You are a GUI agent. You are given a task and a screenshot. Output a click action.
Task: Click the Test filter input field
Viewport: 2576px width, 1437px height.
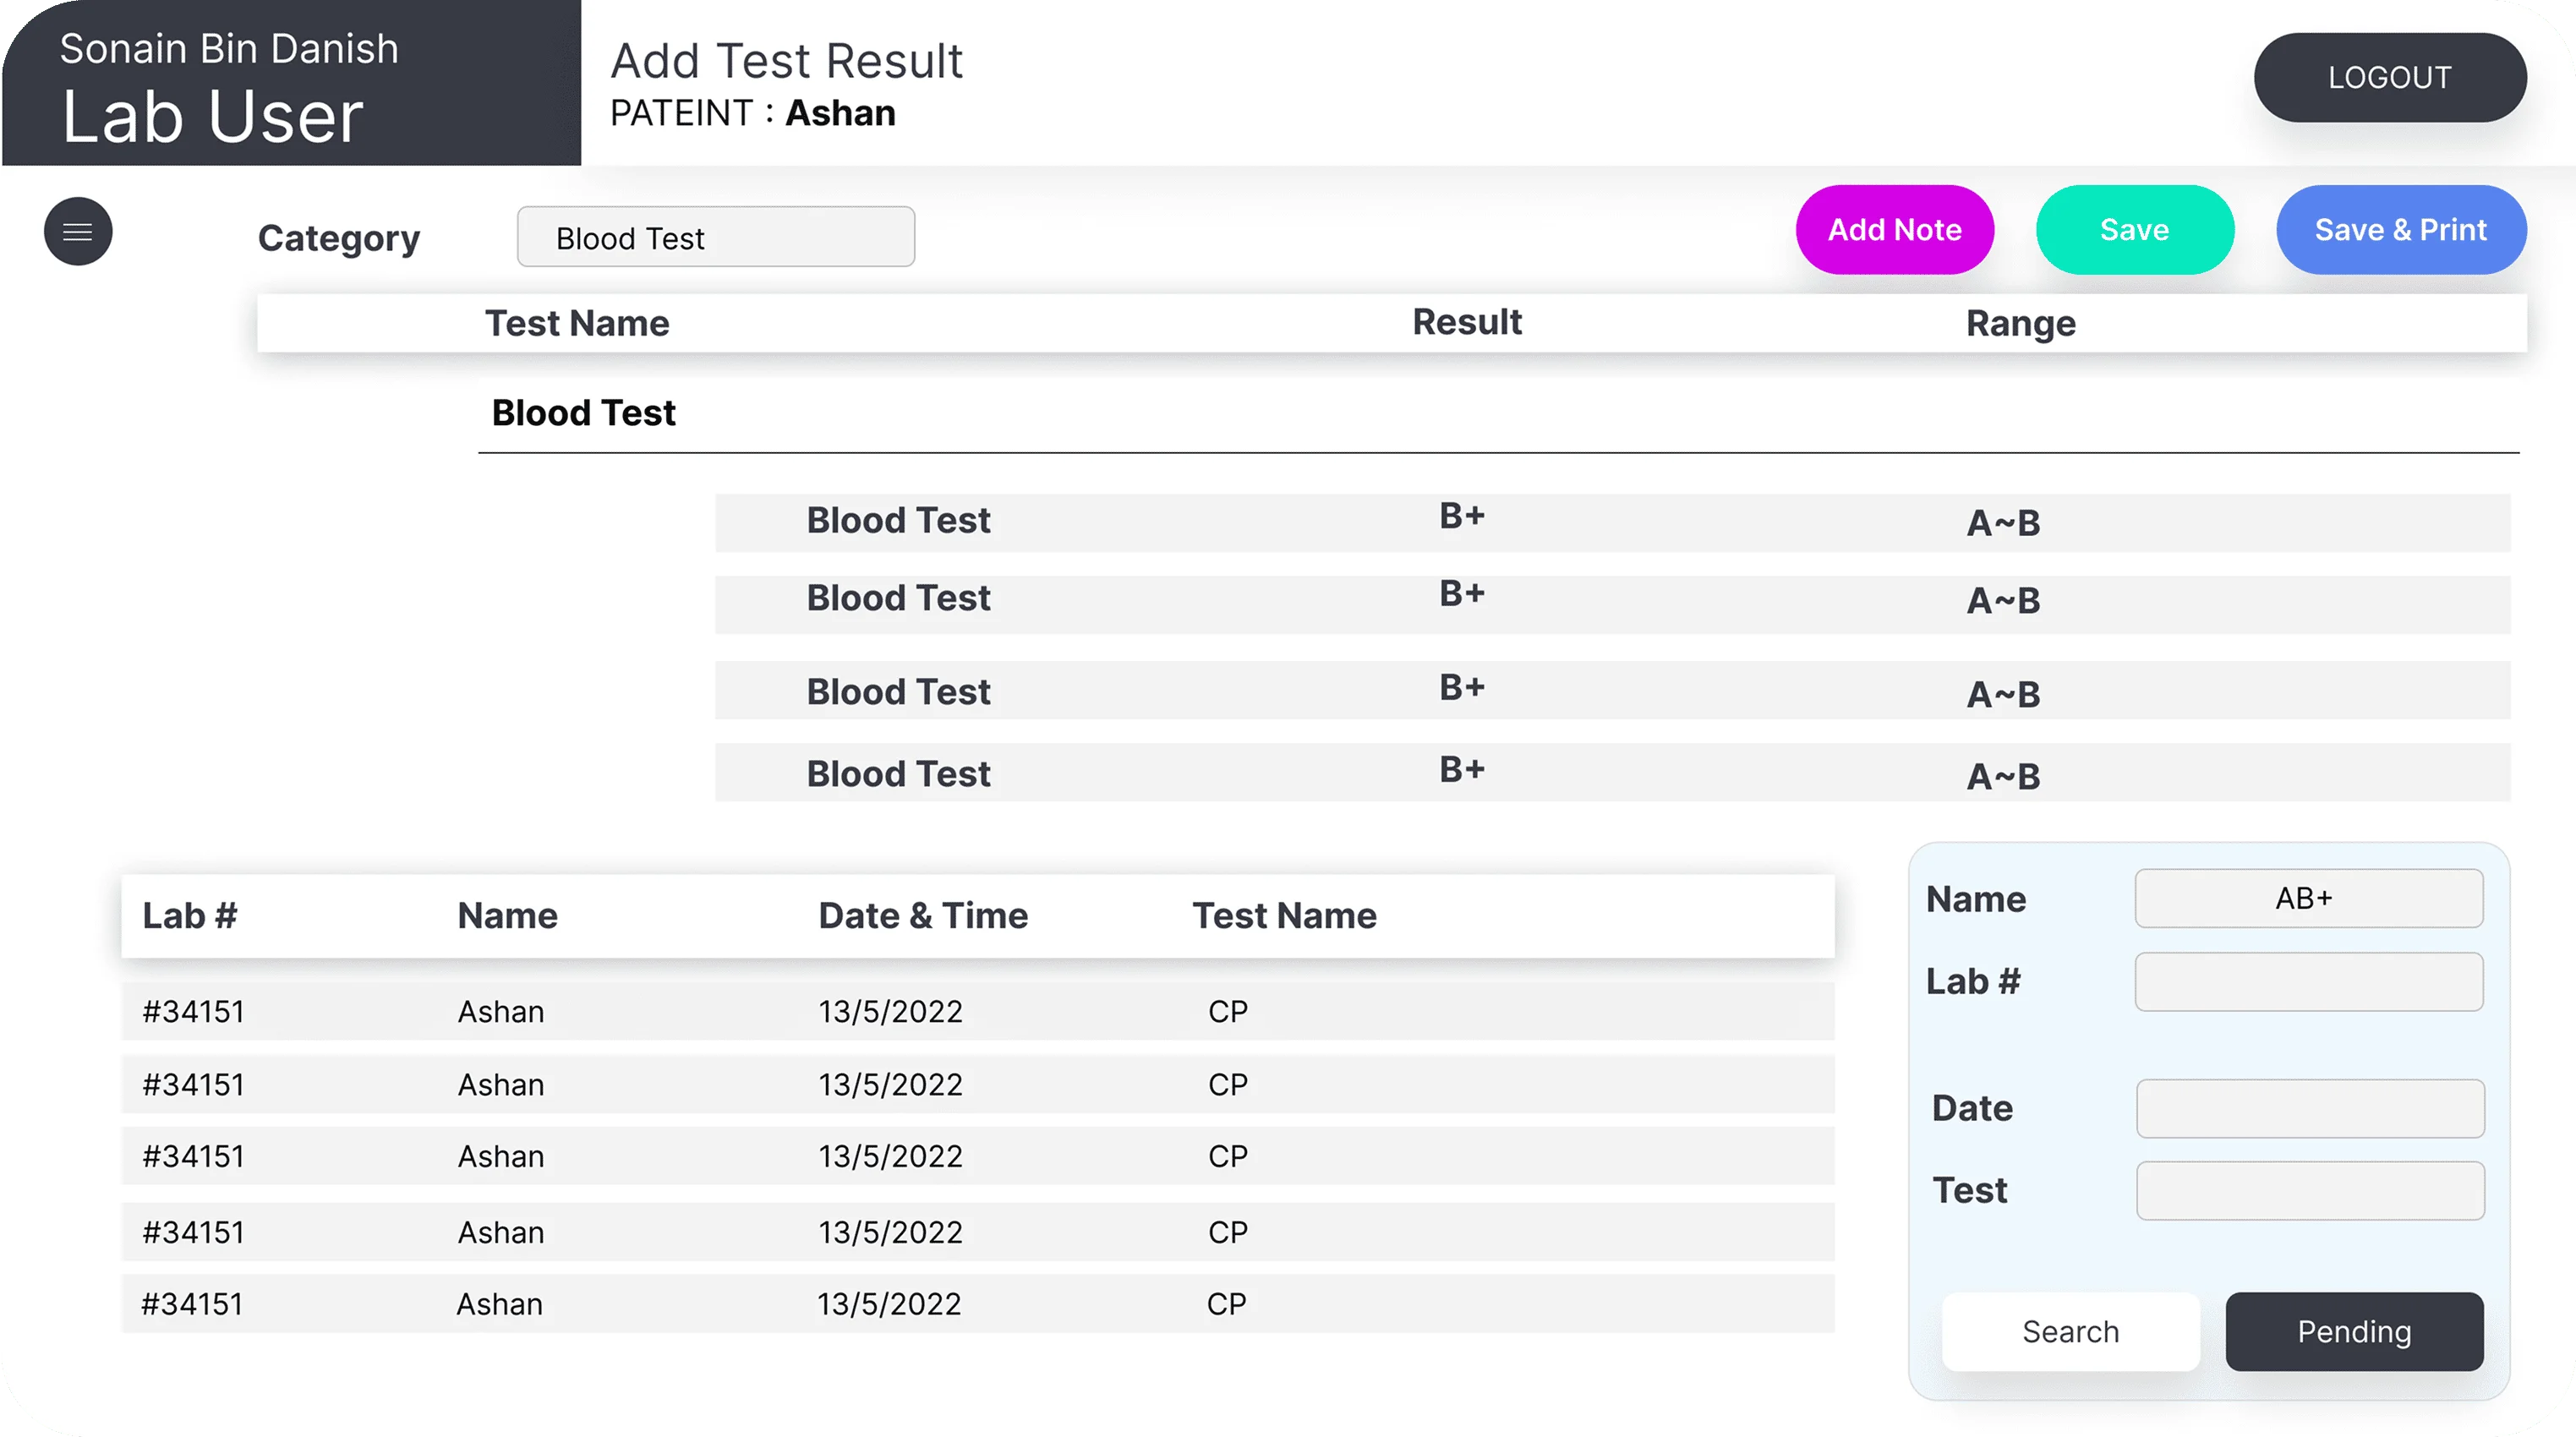(2309, 1190)
